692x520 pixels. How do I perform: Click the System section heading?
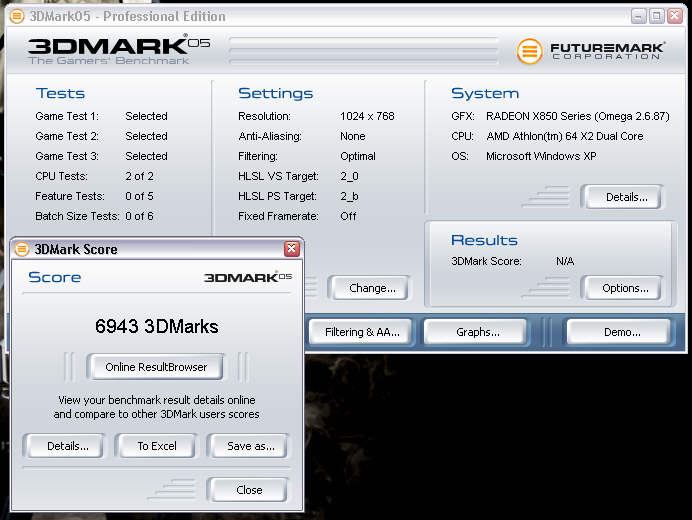[485, 93]
